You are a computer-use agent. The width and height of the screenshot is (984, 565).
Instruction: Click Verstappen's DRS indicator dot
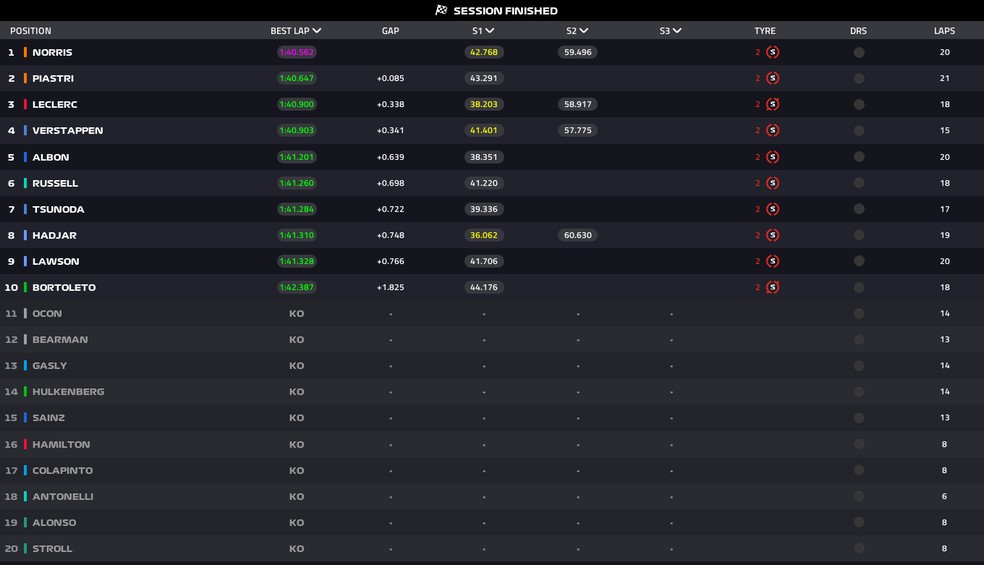(859, 131)
